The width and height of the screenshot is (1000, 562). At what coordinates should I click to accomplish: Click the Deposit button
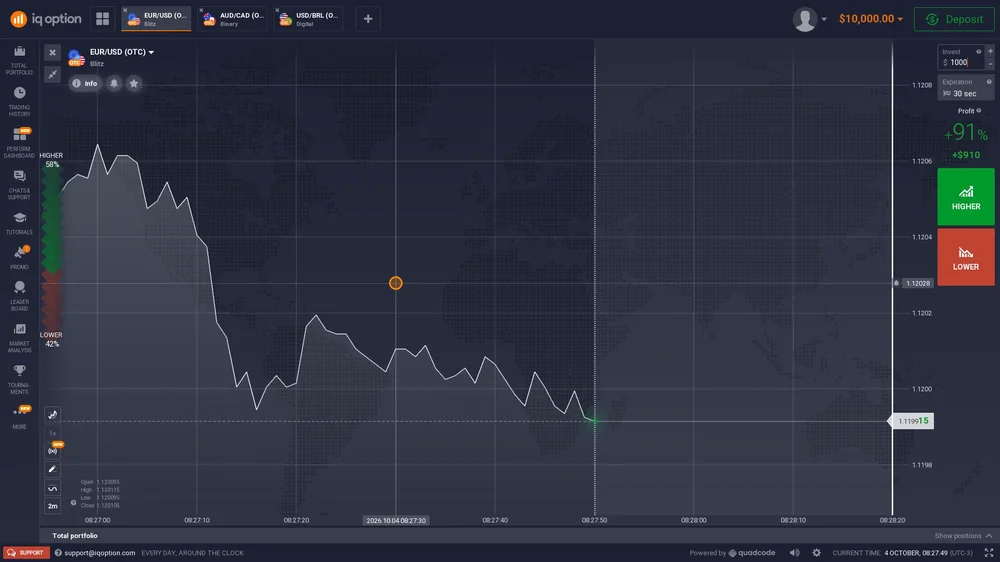954,19
